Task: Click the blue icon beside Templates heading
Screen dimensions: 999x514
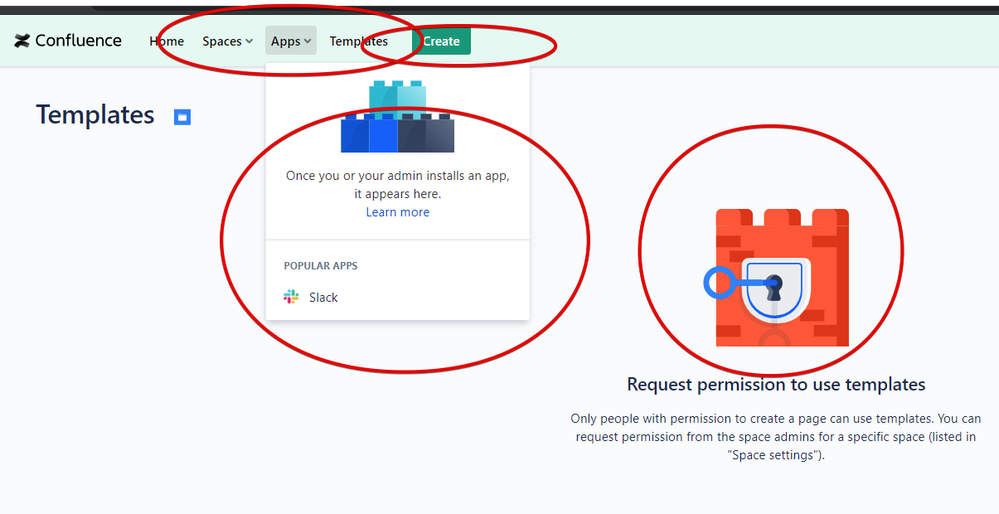Action: (182, 117)
